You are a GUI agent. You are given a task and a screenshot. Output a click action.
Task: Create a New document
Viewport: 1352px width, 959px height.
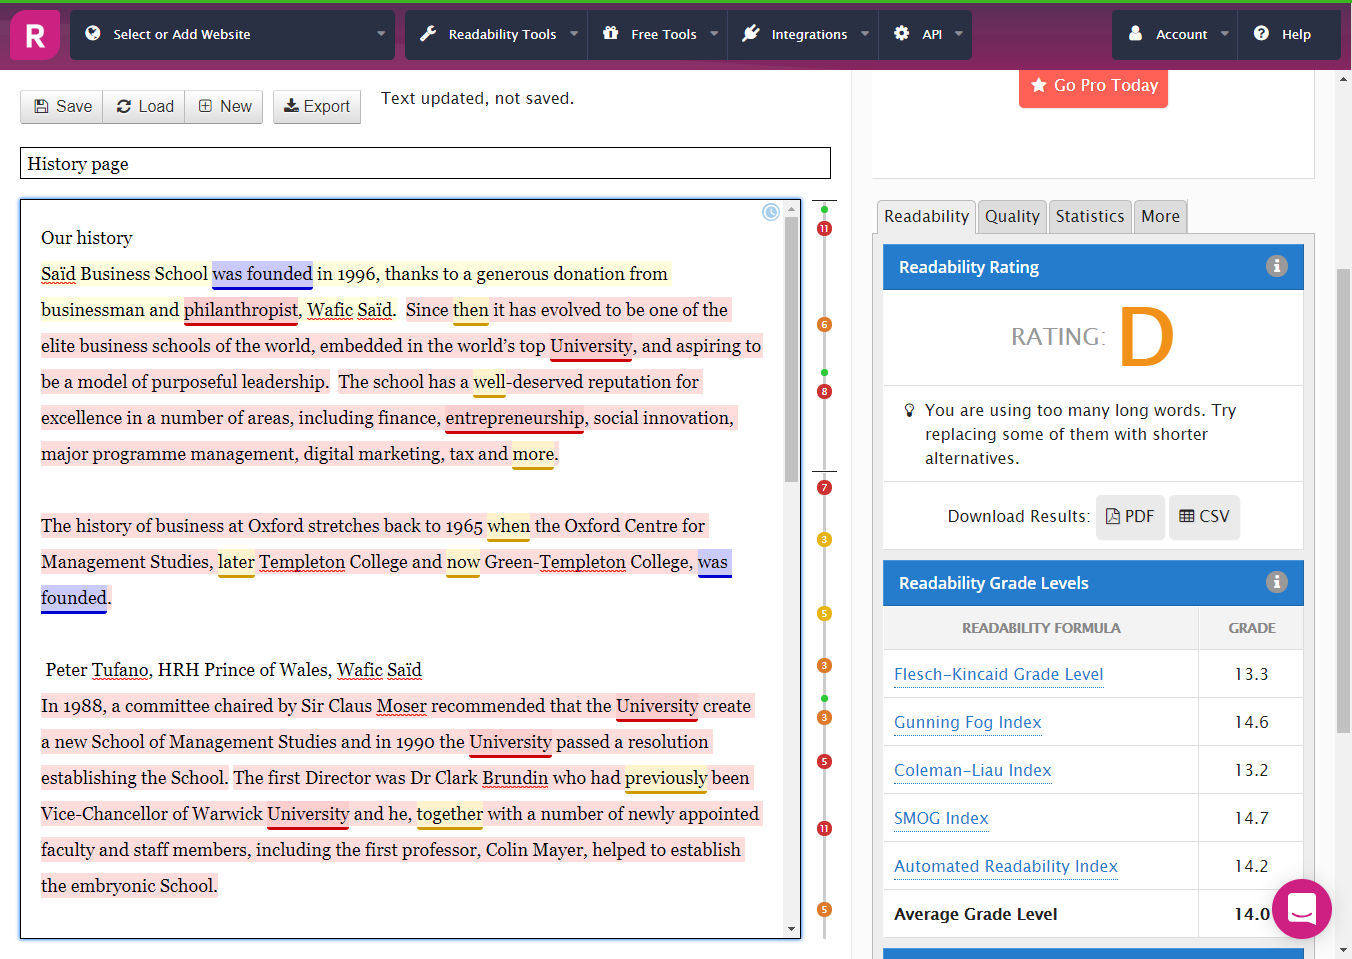[x=224, y=106]
